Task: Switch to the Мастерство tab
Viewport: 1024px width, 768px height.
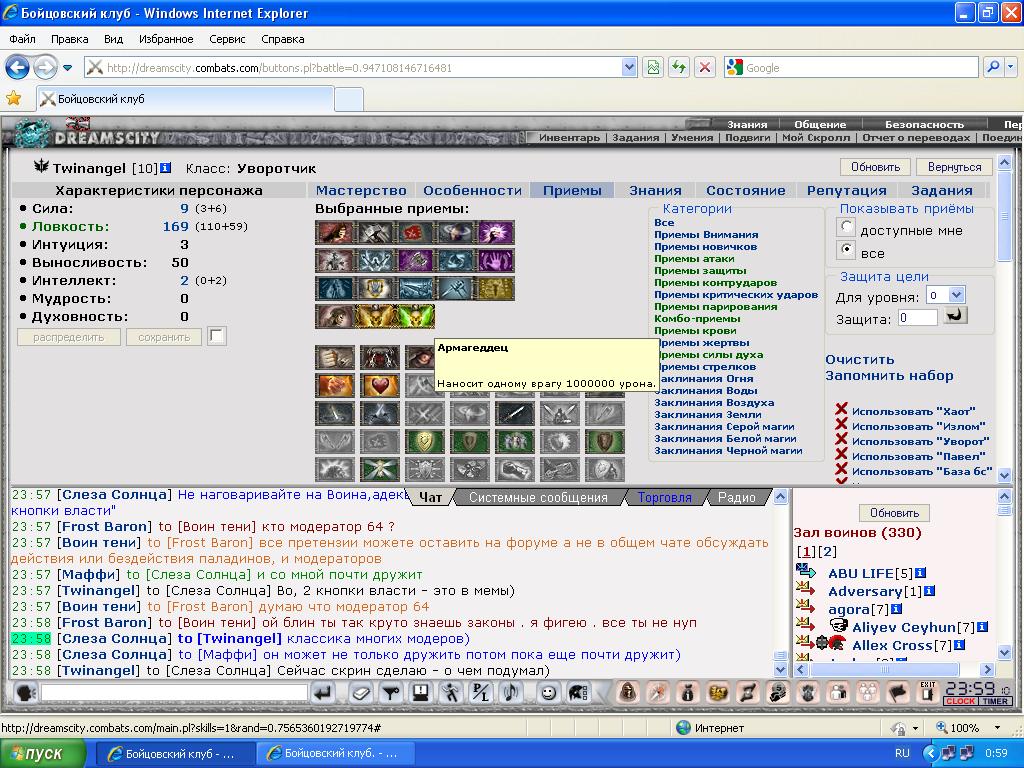Action: pos(360,190)
